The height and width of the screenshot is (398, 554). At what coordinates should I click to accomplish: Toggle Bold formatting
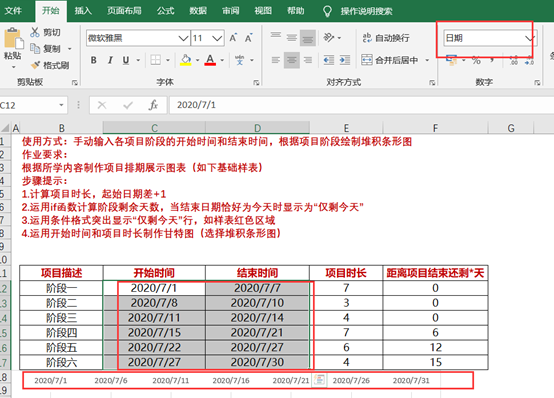(94, 60)
